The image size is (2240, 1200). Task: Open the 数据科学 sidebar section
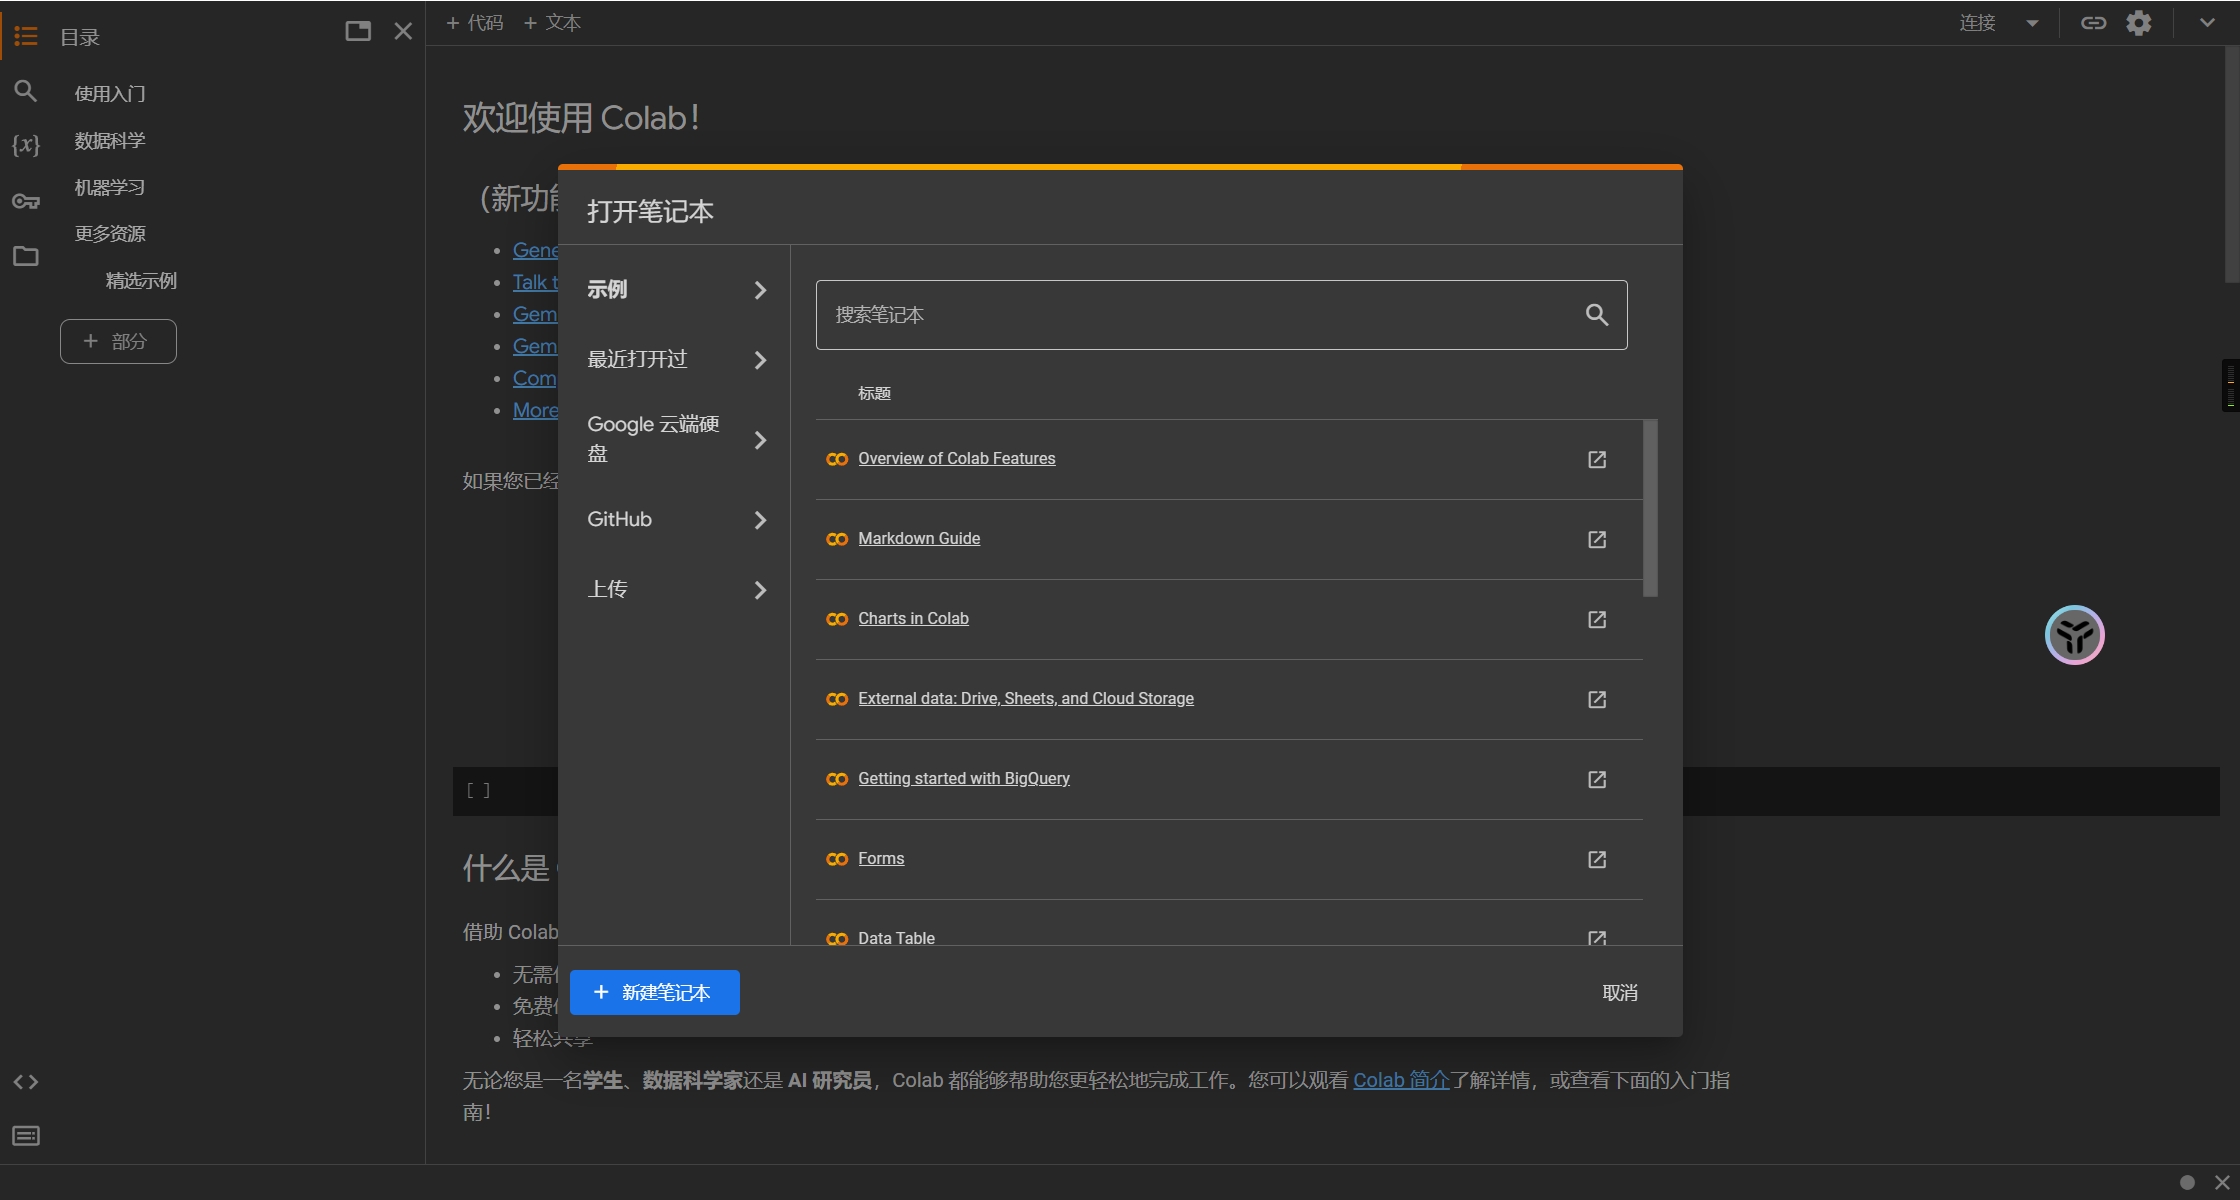click(x=110, y=141)
